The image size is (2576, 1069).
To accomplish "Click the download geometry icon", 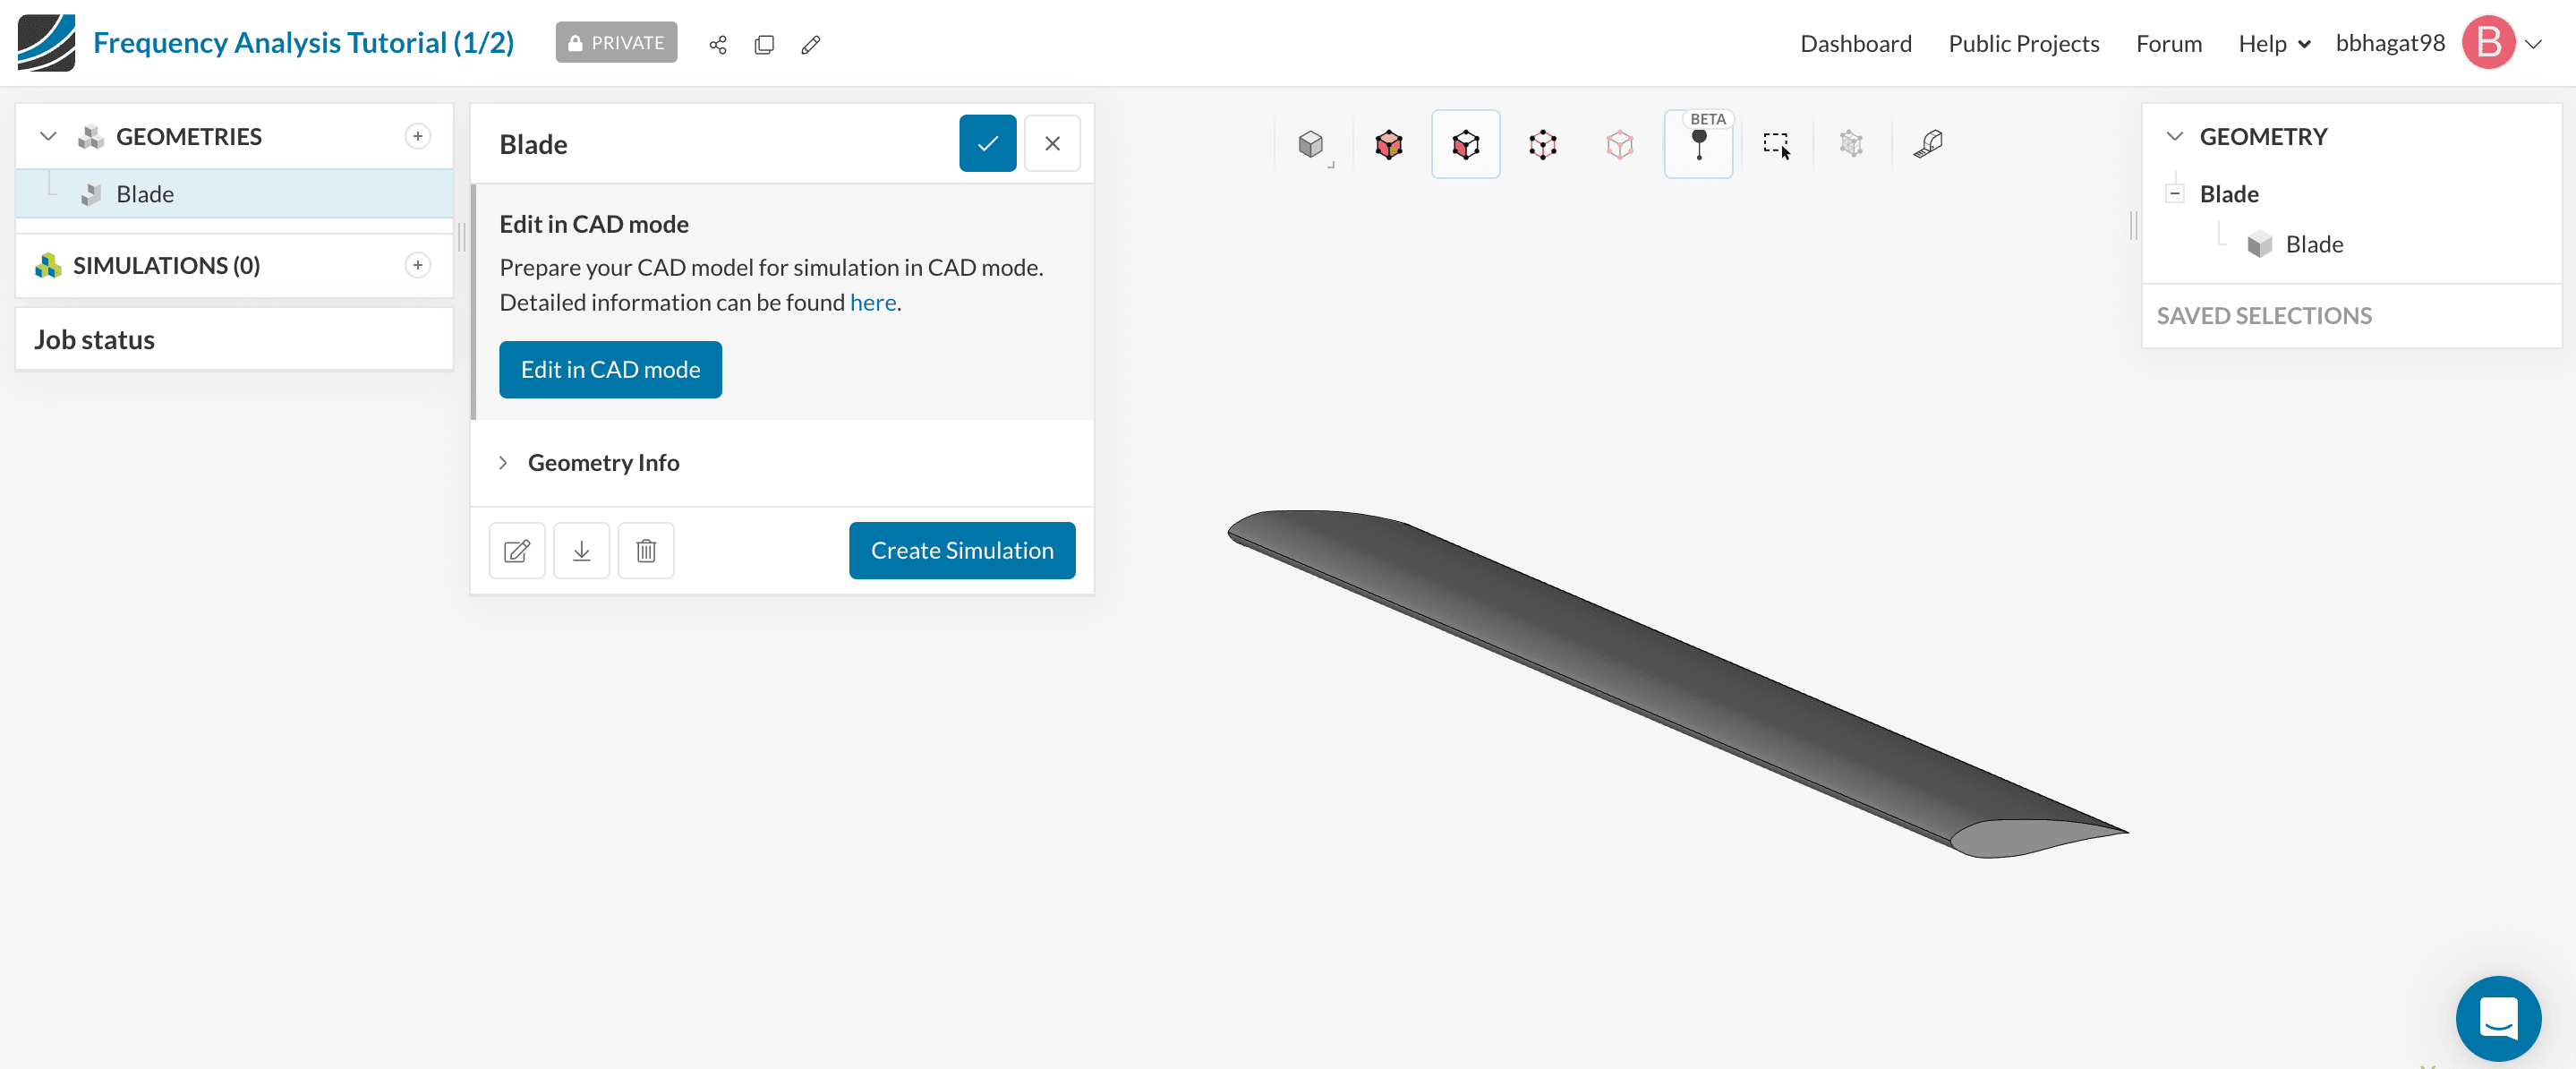I will click(581, 550).
